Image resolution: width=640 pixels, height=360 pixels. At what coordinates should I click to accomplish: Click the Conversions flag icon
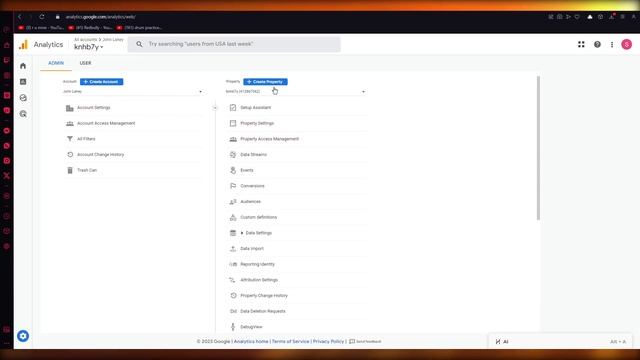coord(233,186)
